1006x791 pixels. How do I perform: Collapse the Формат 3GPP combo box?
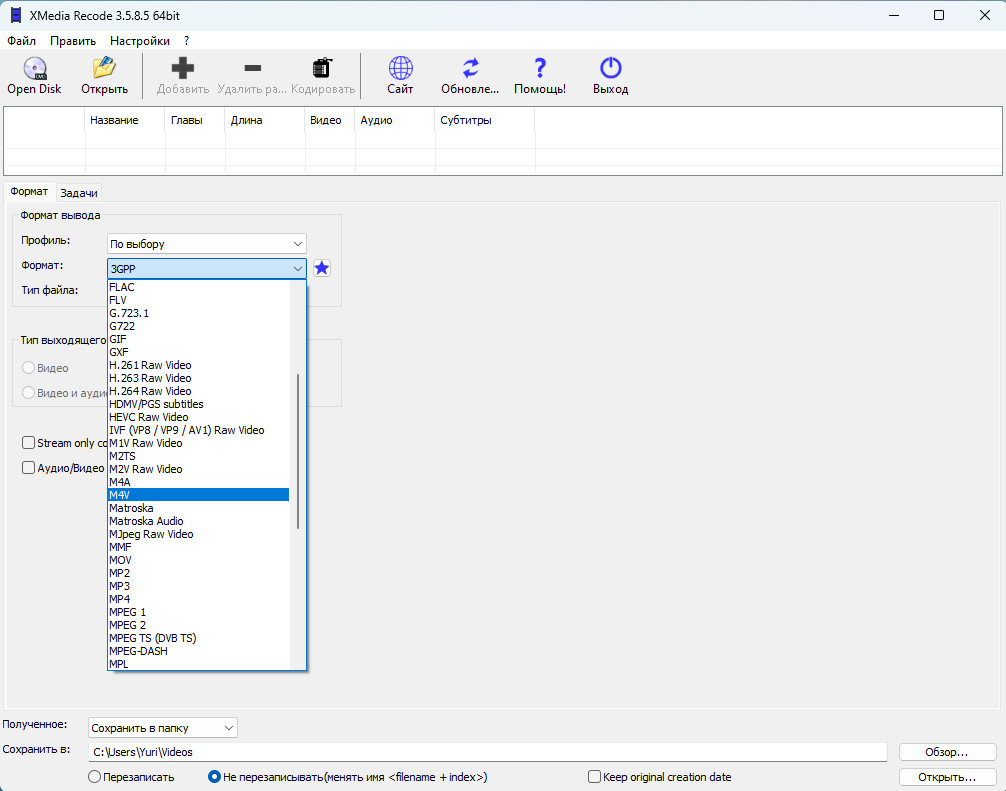pyautogui.click(x=207, y=269)
